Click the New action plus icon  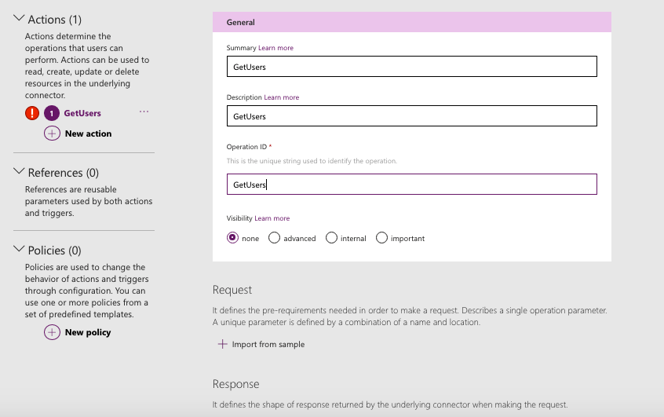pyautogui.click(x=52, y=133)
